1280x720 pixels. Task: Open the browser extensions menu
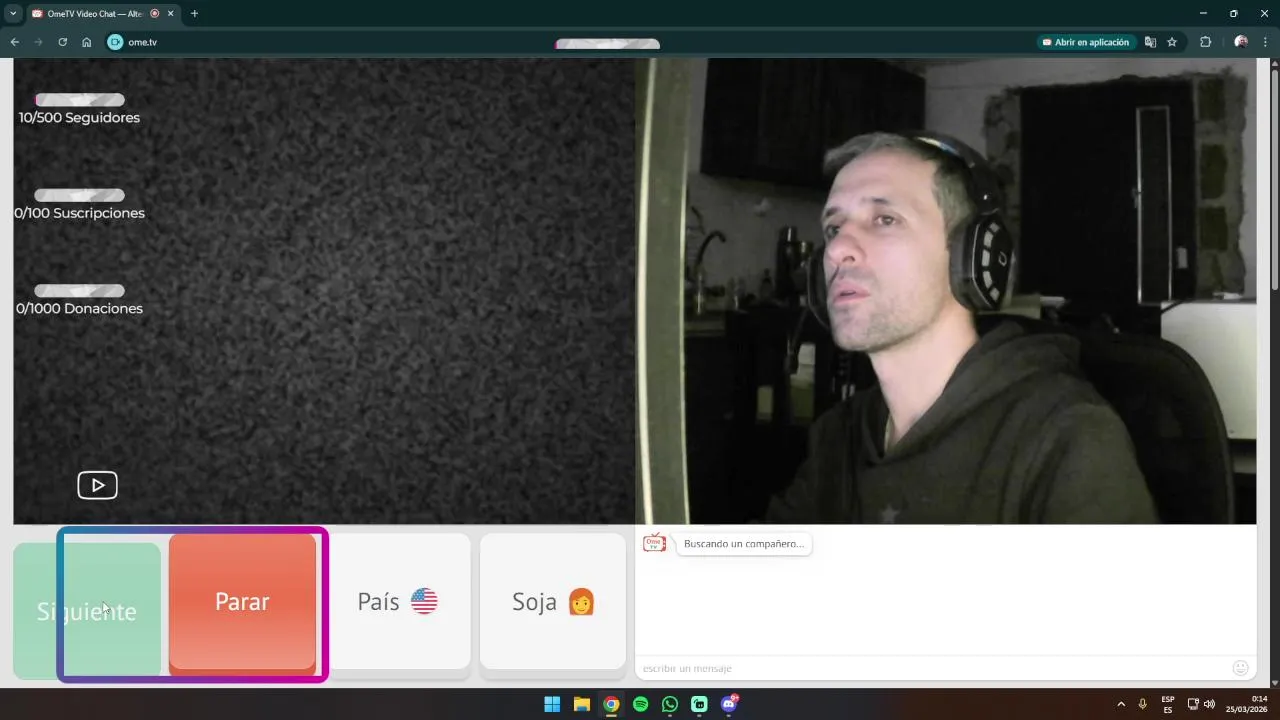pyautogui.click(x=1205, y=42)
